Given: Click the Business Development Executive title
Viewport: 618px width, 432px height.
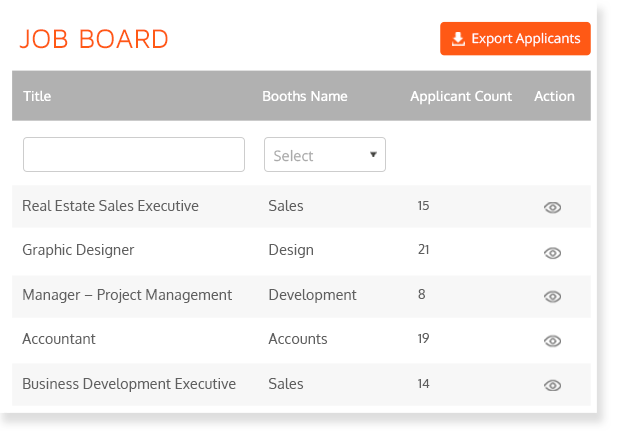Looking at the screenshot, I should pyautogui.click(x=129, y=383).
